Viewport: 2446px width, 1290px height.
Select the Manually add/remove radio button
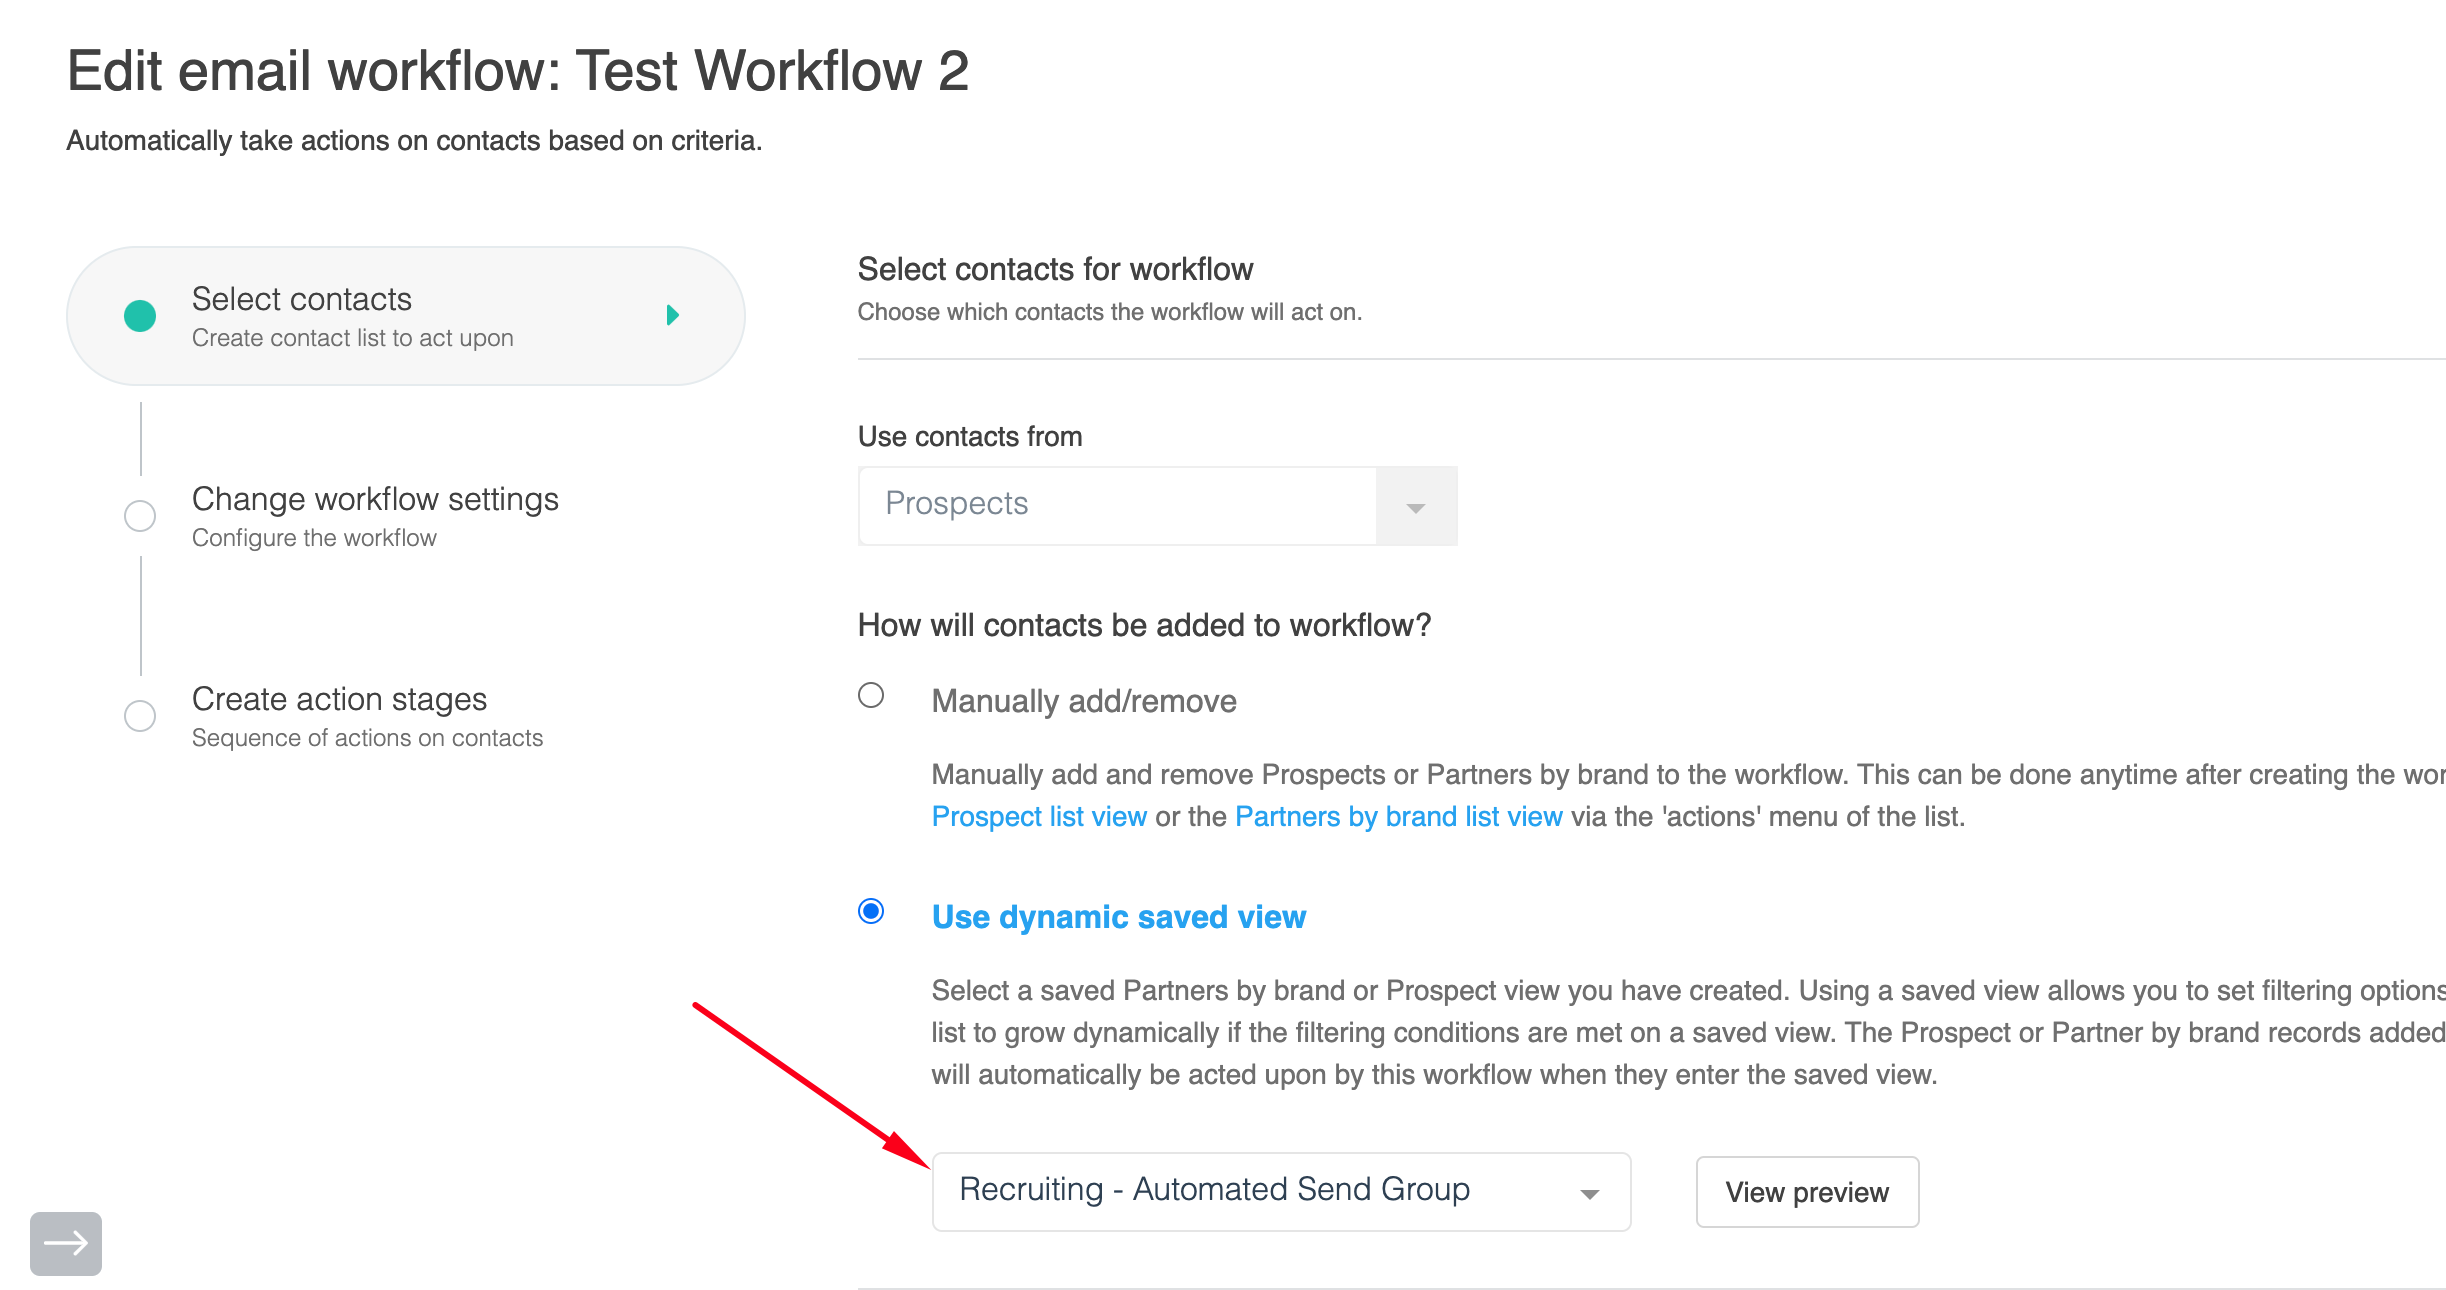[x=871, y=695]
